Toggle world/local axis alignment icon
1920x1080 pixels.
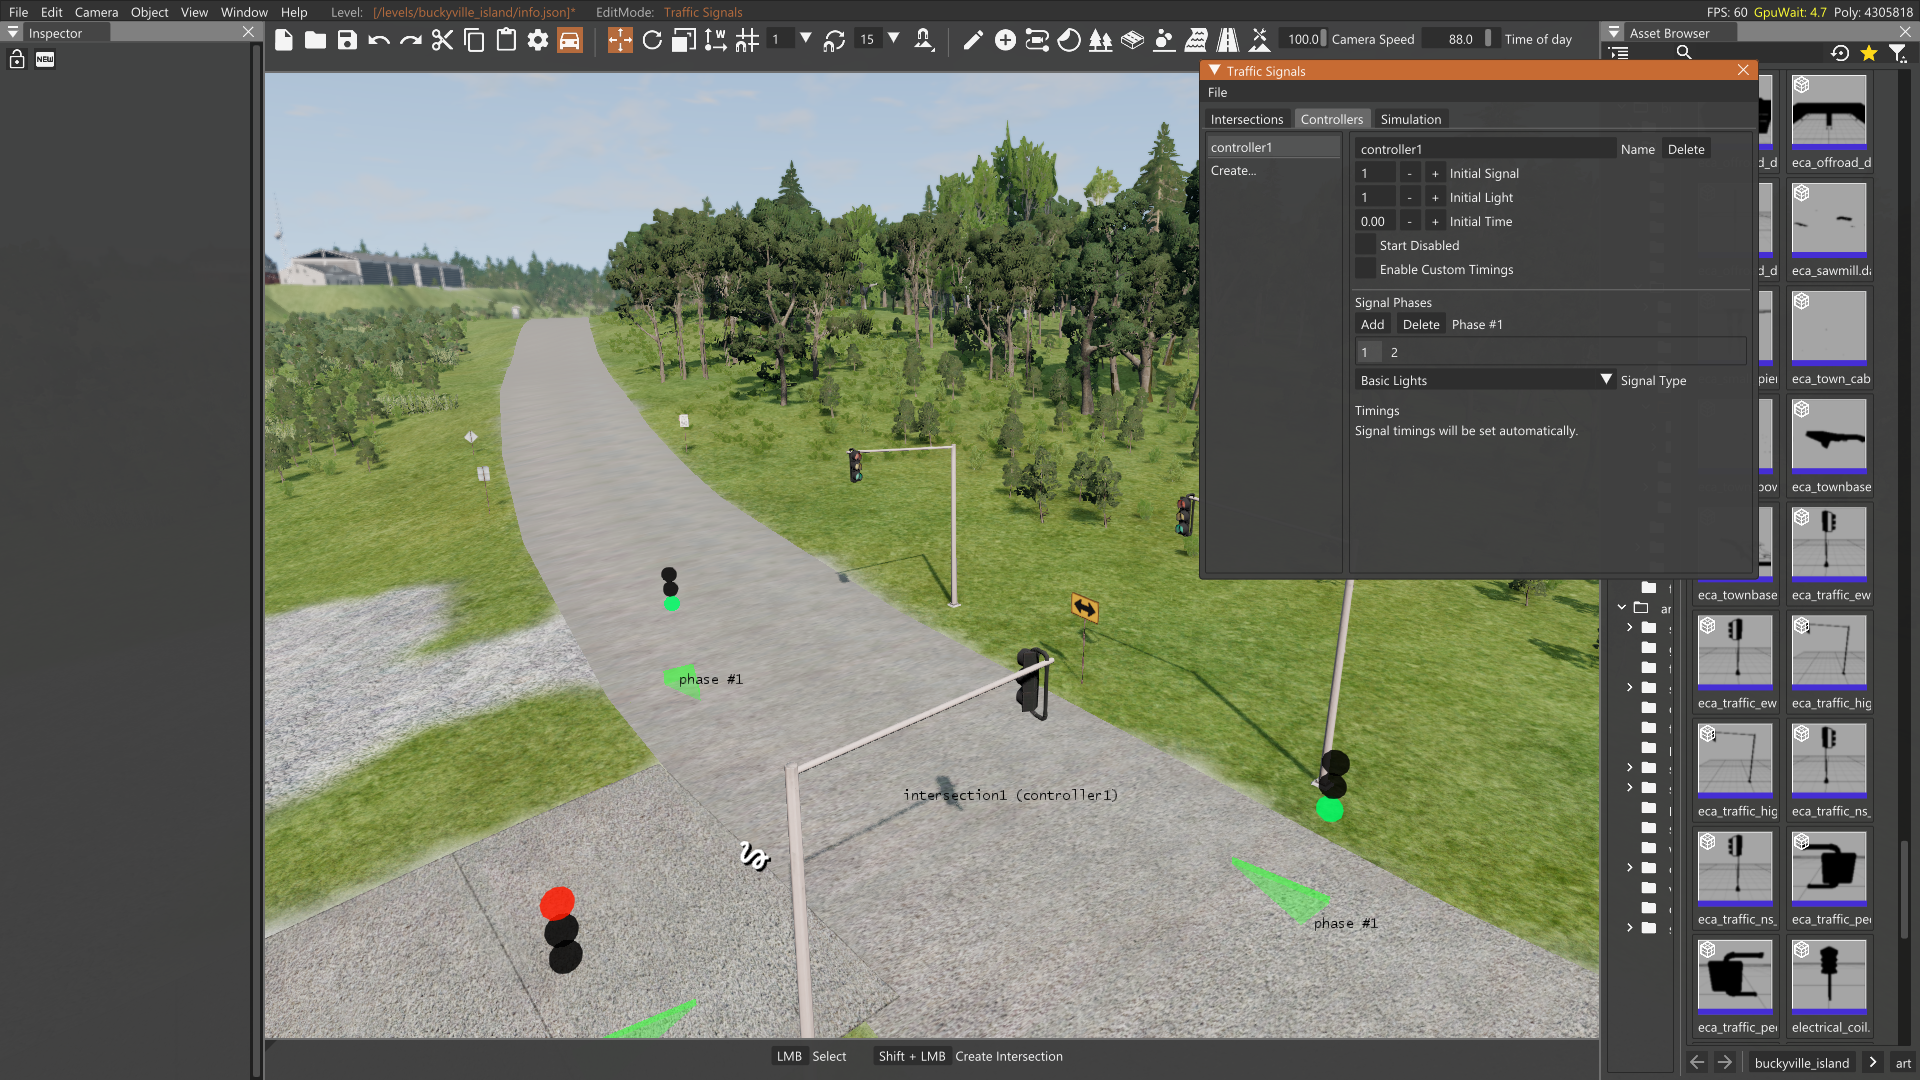coord(715,40)
